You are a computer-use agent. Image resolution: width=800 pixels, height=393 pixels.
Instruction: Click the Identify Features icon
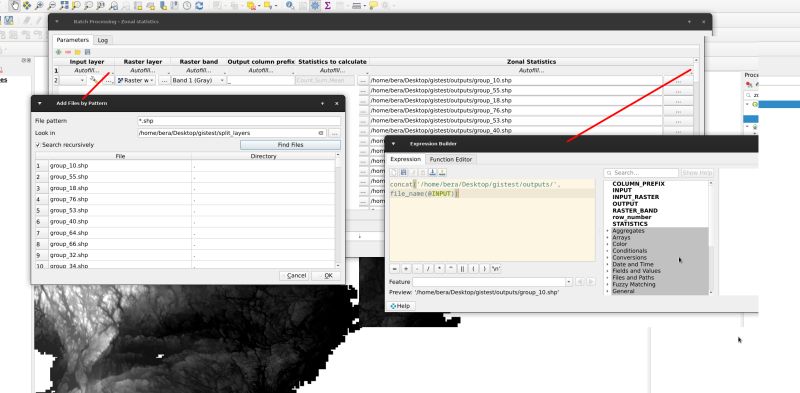[x=290, y=6]
